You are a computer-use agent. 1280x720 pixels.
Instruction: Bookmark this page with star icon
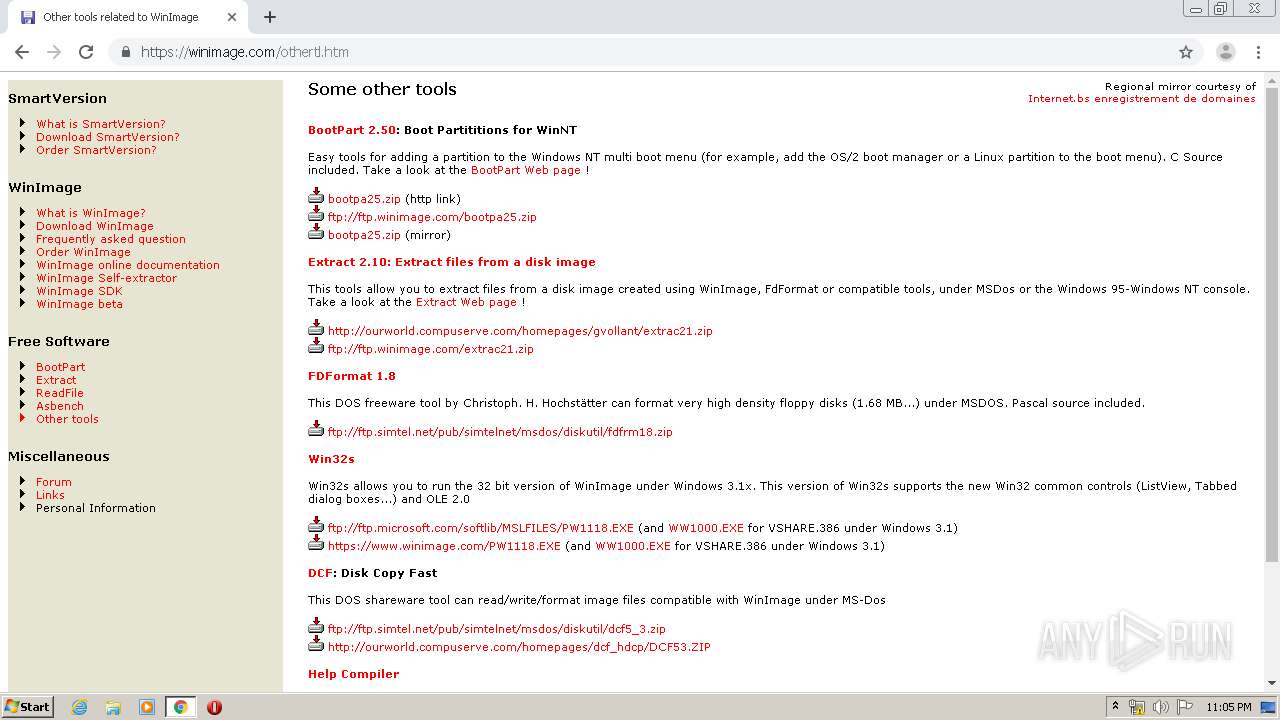(1186, 52)
